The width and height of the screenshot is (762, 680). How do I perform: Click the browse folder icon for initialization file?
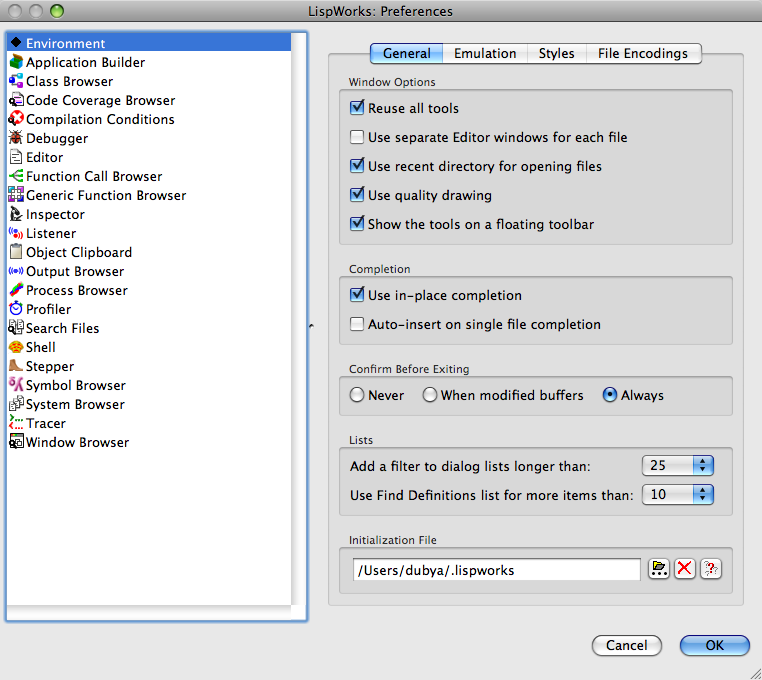(659, 569)
